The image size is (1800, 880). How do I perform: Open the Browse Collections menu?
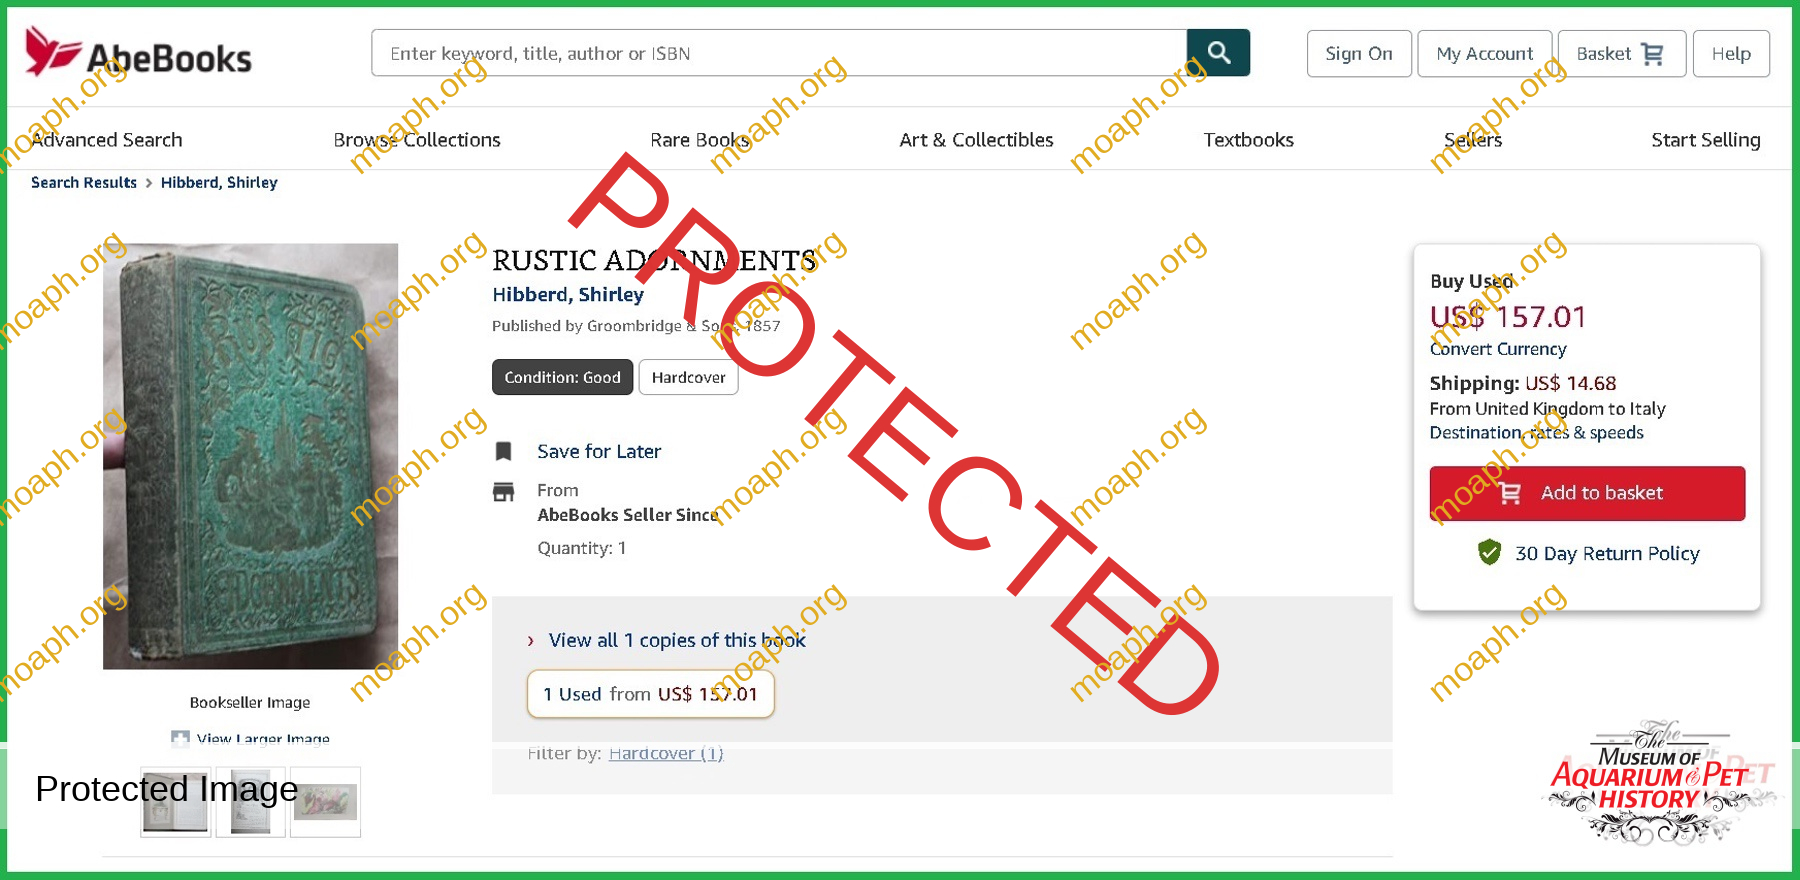pyautogui.click(x=417, y=140)
